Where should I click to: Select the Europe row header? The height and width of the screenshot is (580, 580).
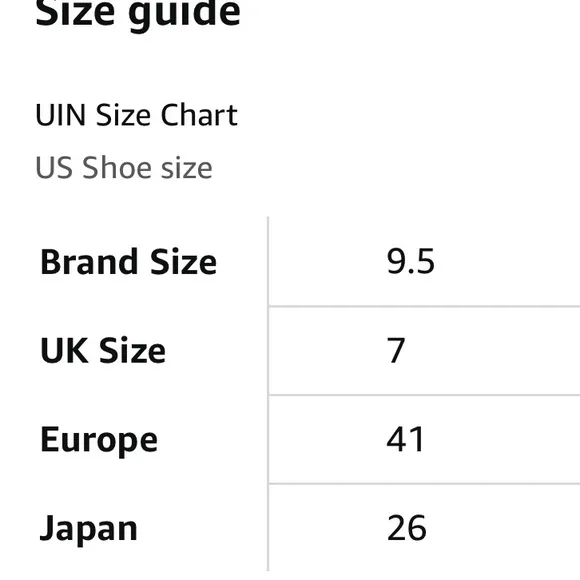(99, 440)
